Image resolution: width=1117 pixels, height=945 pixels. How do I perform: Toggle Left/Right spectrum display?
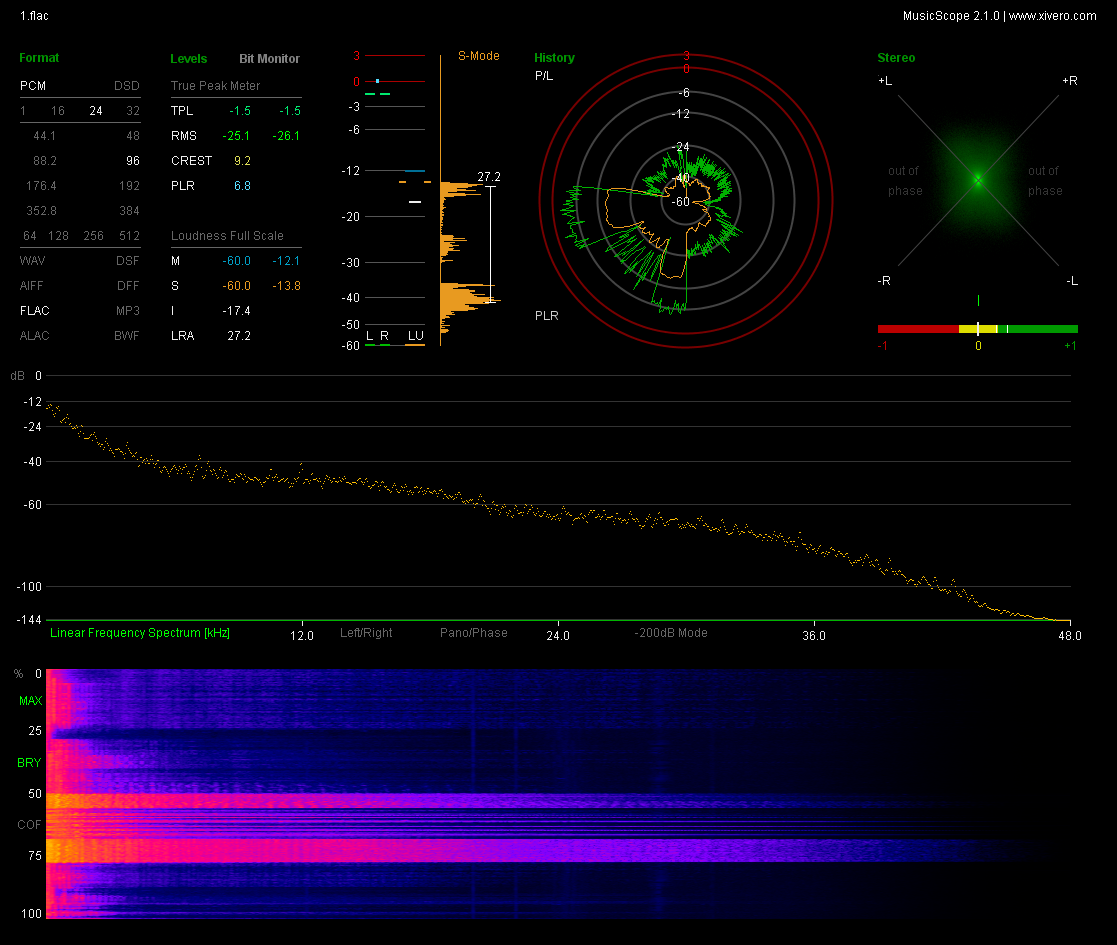(x=366, y=633)
